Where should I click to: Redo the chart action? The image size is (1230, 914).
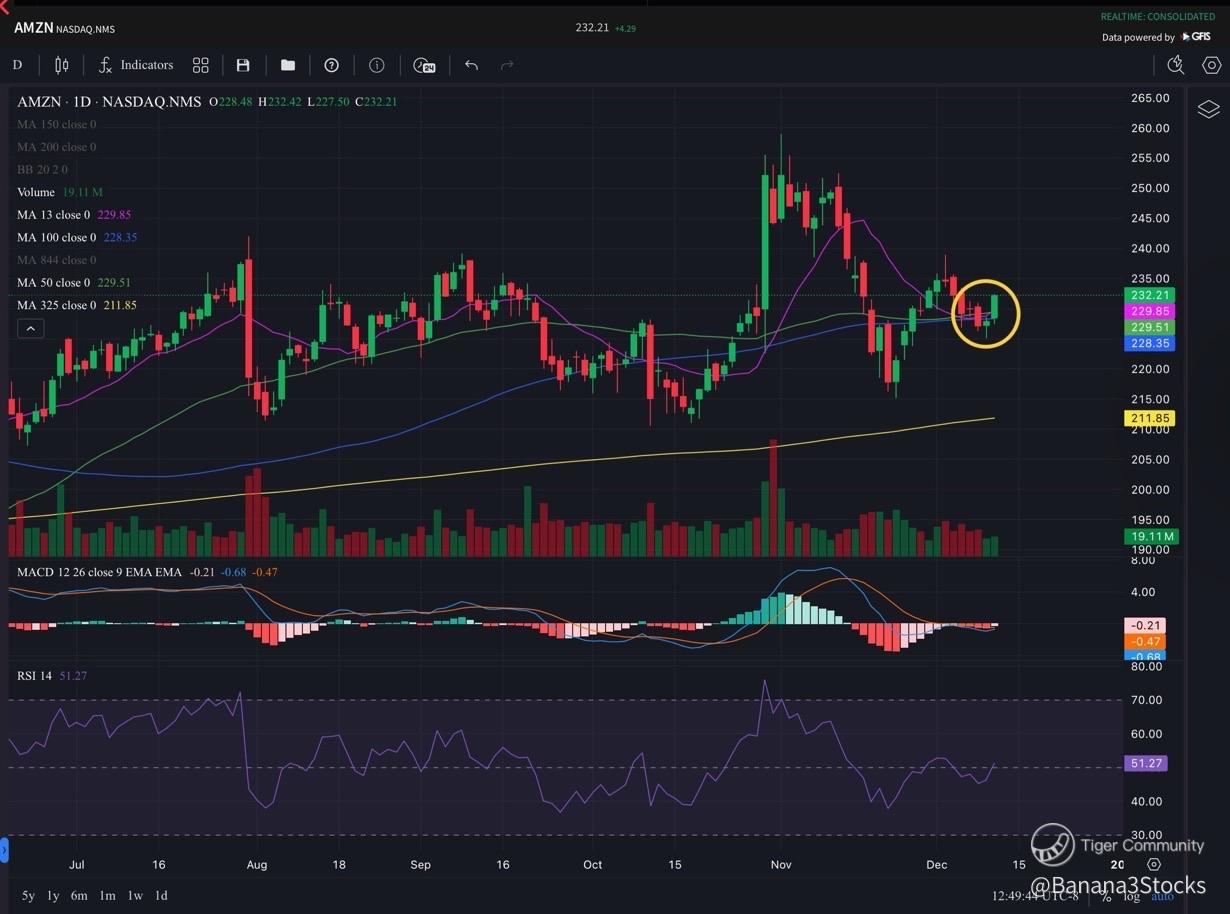coord(507,65)
